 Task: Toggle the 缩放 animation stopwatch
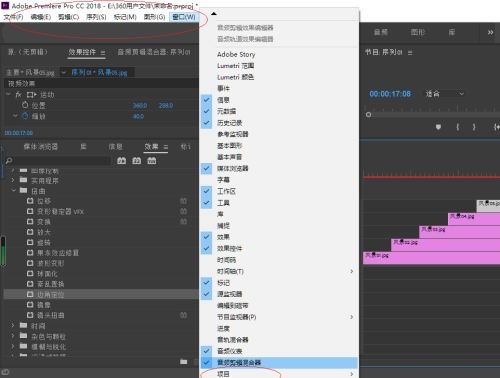pyautogui.click(x=25, y=116)
